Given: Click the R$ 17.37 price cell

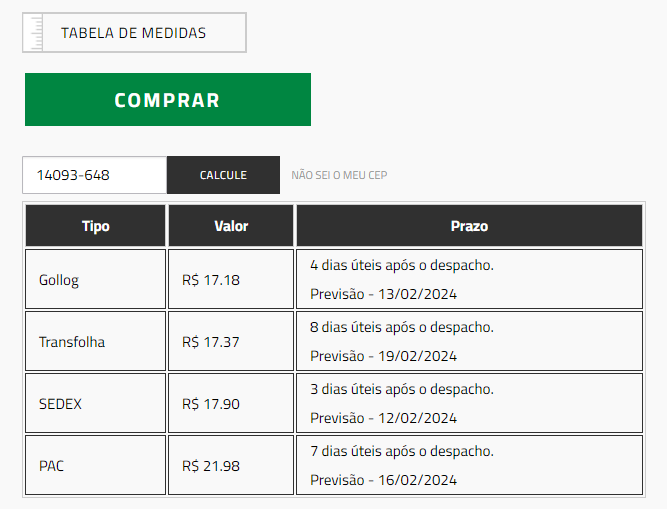Looking at the screenshot, I should click(231, 341).
